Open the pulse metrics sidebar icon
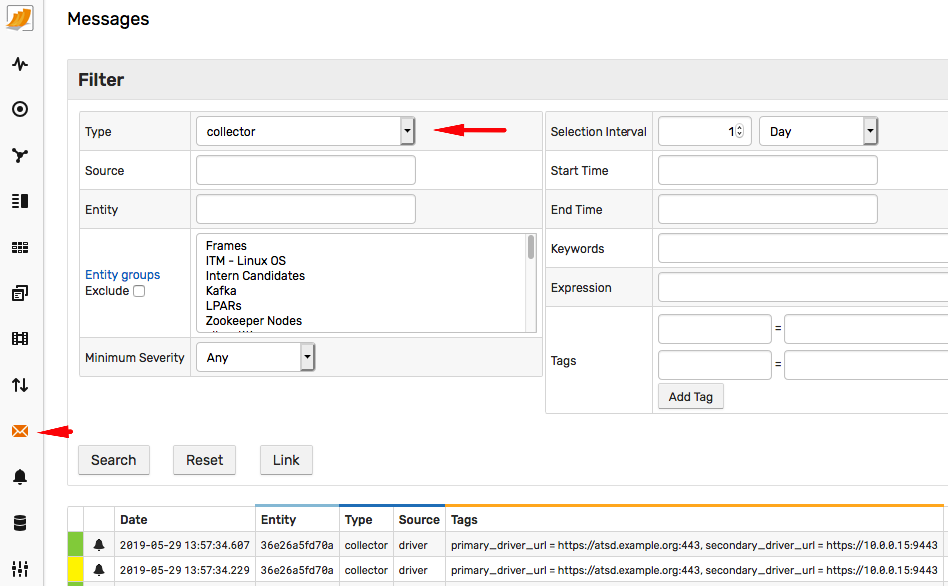Viewport: 948px width, 586px height. pyautogui.click(x=20, y=63)
